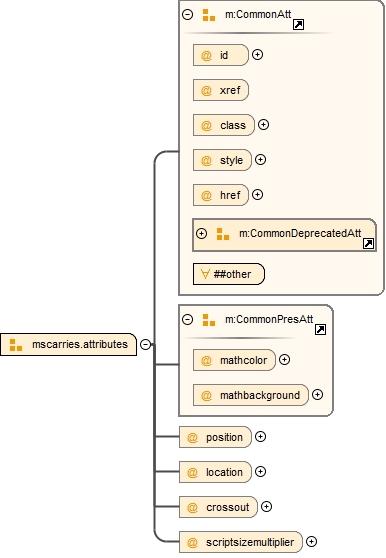Viewport: 386px width, 558px height.
Task: Open the m:CommonDeprecatedAtt reference arrow icon
Action: tap(368, 244)
